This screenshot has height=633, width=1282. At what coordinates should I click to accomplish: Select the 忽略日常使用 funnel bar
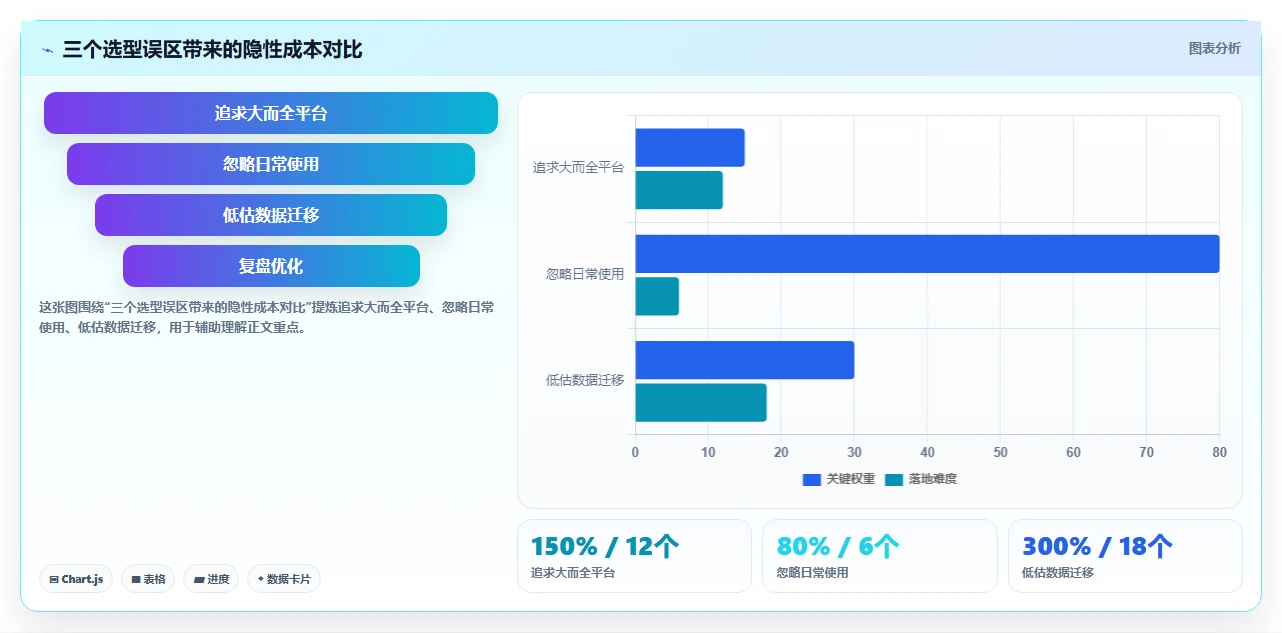click(271, 164)
